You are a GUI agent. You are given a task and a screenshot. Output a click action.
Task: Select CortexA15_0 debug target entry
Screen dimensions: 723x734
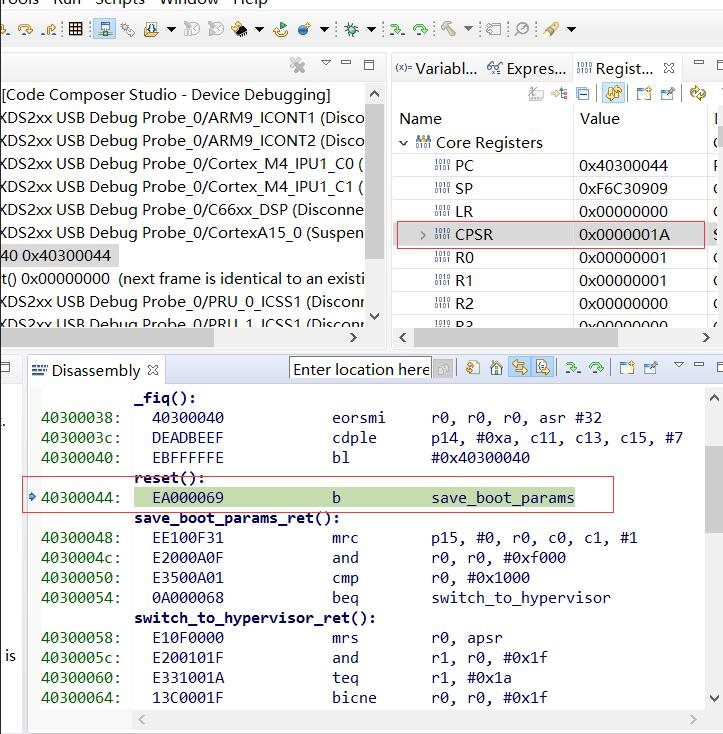pos(180,233)
